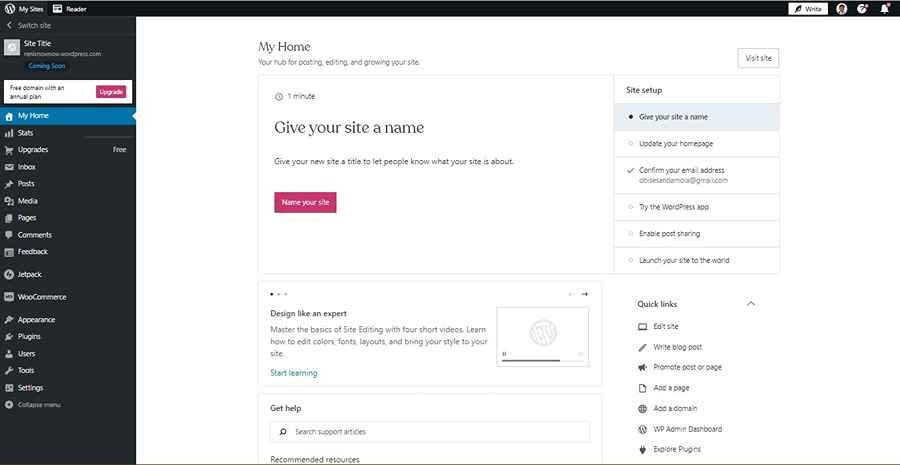The width and height of the screenshot is (900, 465).
Task: Click the video progress bar in thumbnail
Action: tap(542, 361)
